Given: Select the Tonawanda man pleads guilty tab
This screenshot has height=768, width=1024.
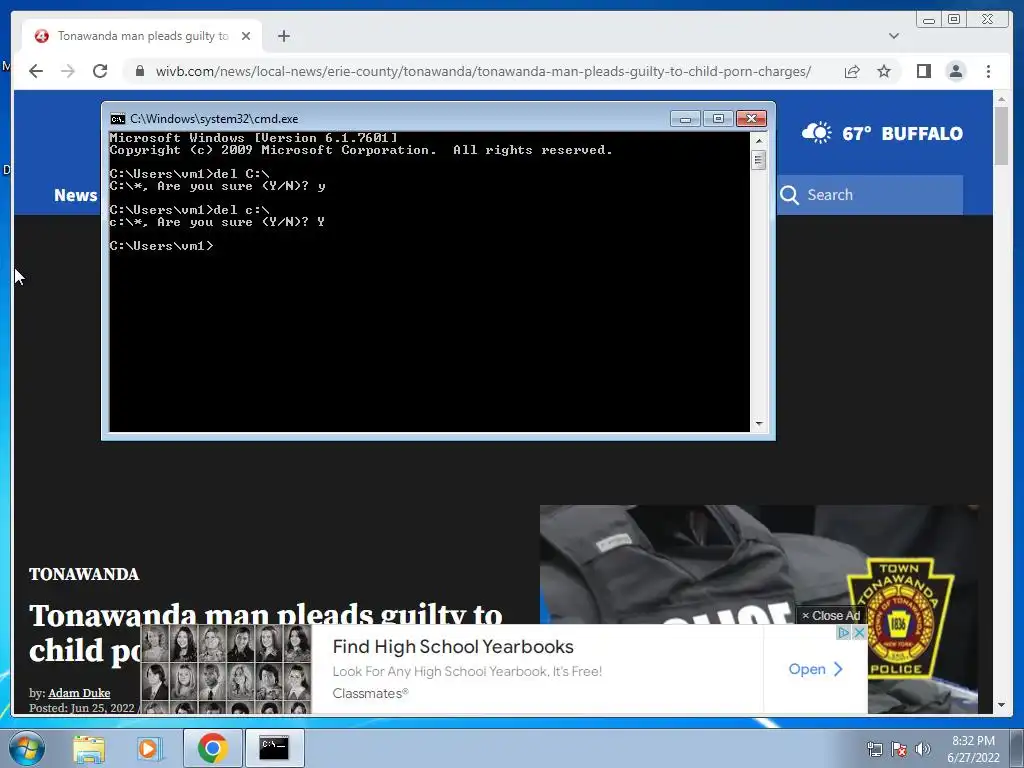Looking at the screenshot, I should click(x=142, y=36).
